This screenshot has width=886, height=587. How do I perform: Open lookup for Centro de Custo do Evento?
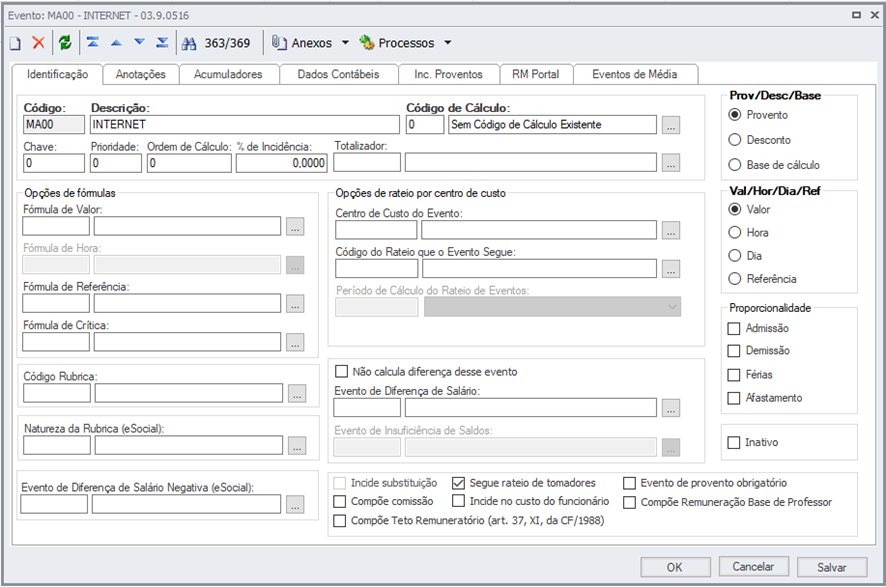point(671,230)
